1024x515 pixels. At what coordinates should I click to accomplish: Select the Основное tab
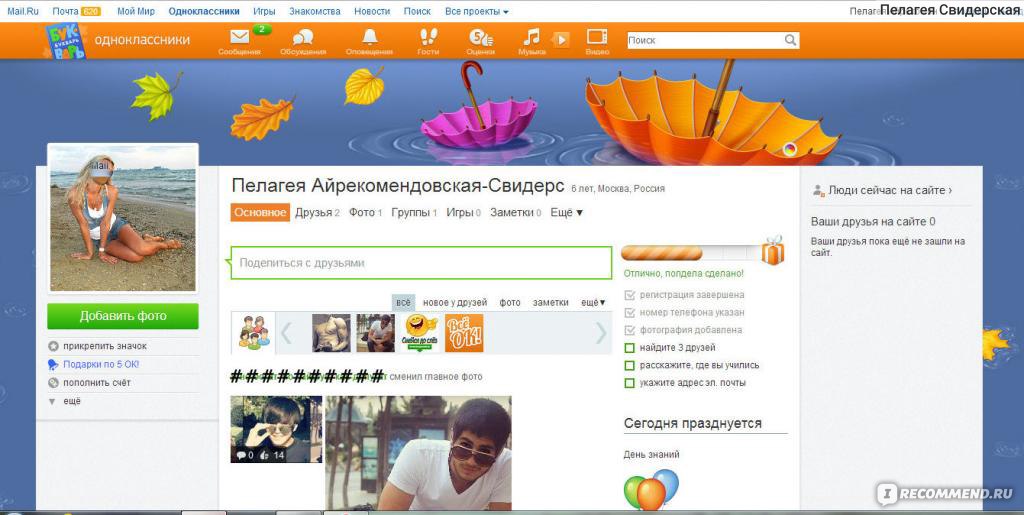coord(260,212)
